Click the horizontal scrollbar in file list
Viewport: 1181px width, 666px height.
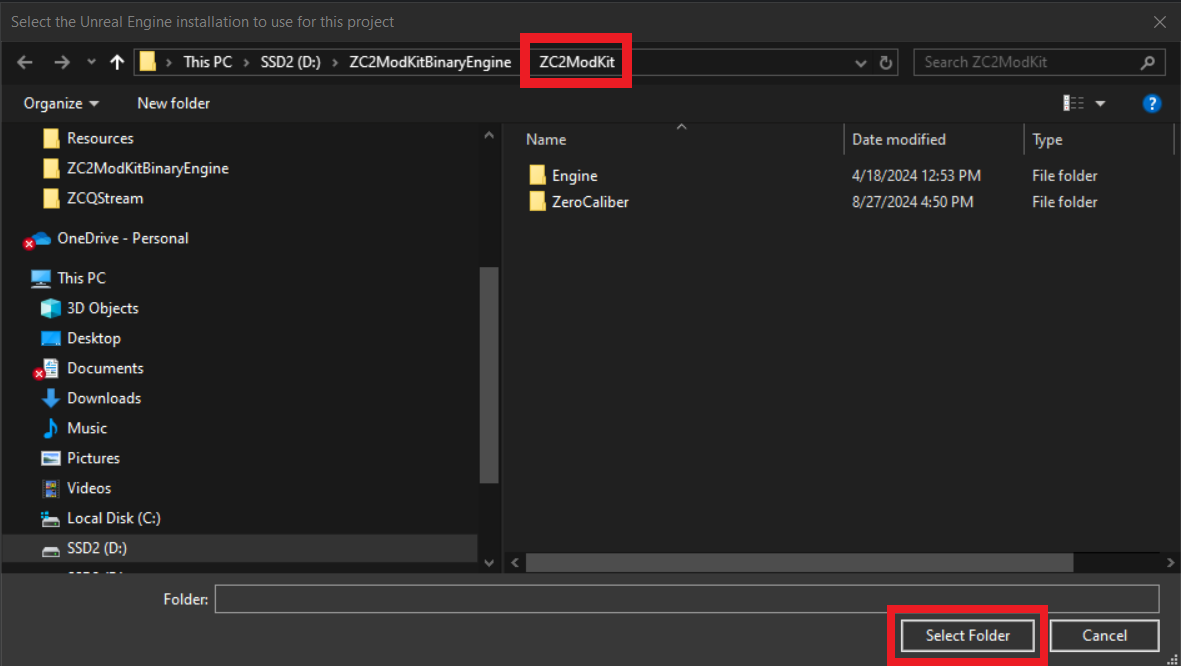tap(798, 563)
